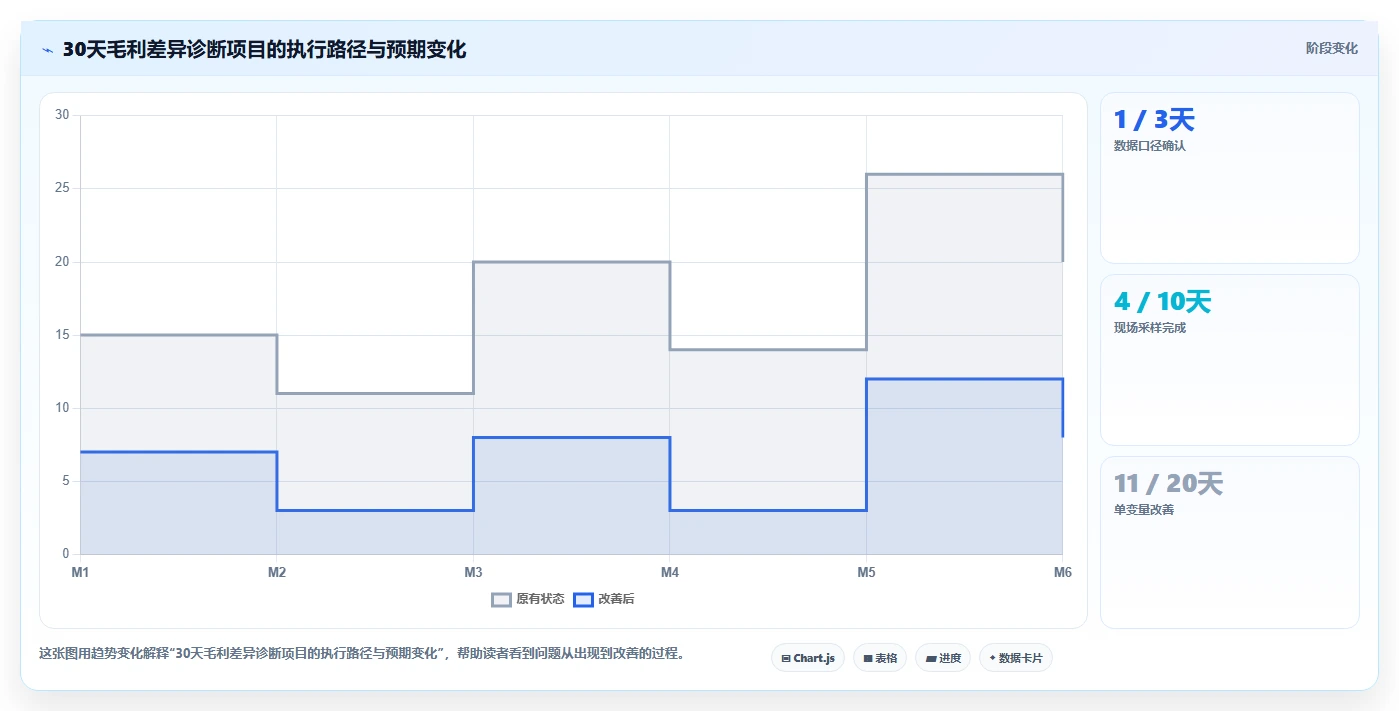This screenshot has height=711, width=1399.
Task: Click the 表格 tag icon
Action: [x=868, y=658]
